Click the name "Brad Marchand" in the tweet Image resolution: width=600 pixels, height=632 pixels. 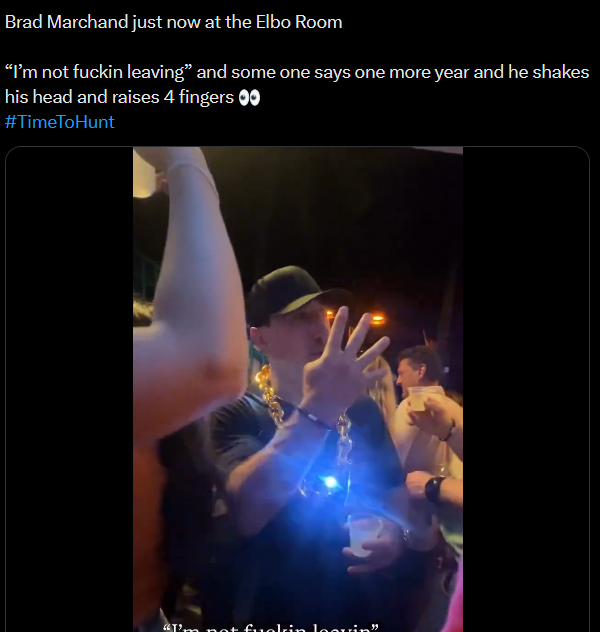66,22
